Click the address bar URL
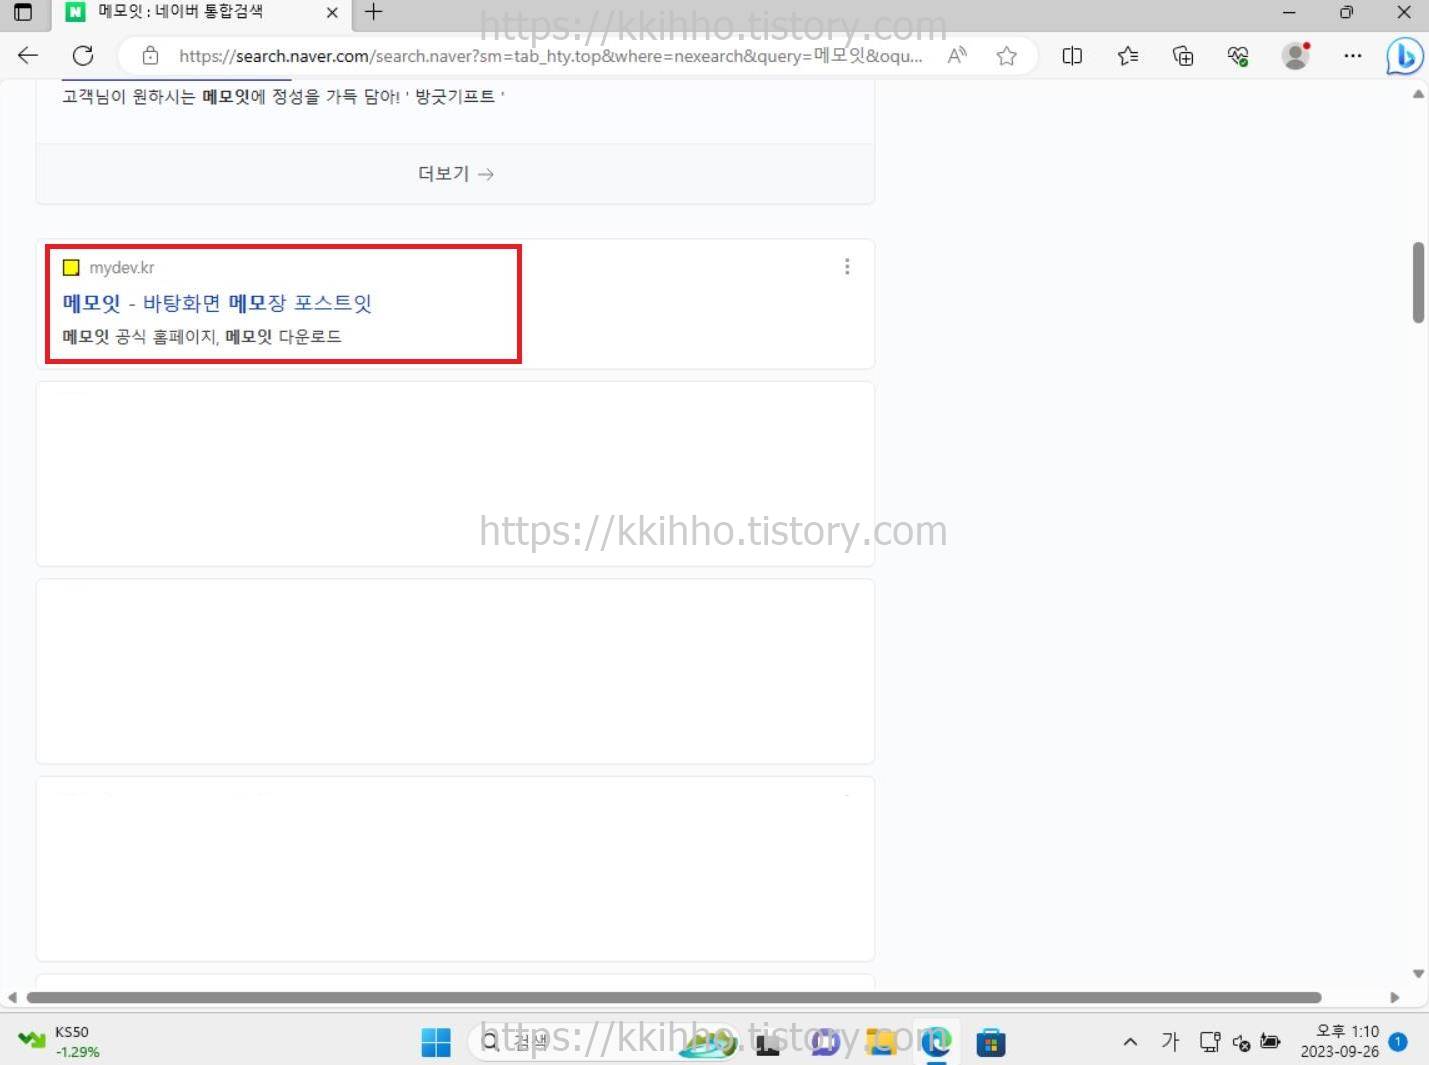Viewport: 1429px width, 1065px height. pos(550,56)
